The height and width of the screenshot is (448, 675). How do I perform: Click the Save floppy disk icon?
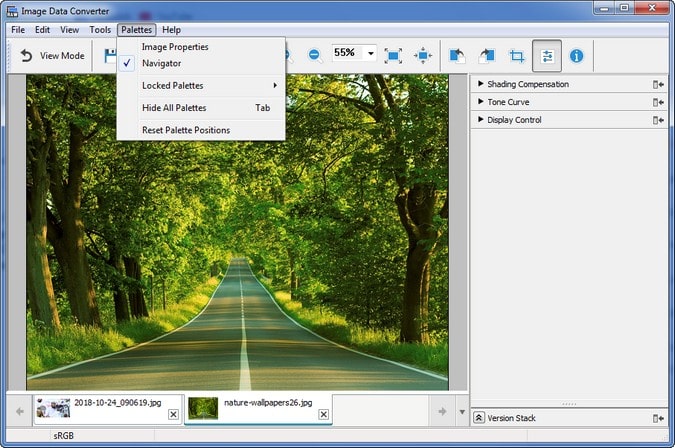[110, 56]
